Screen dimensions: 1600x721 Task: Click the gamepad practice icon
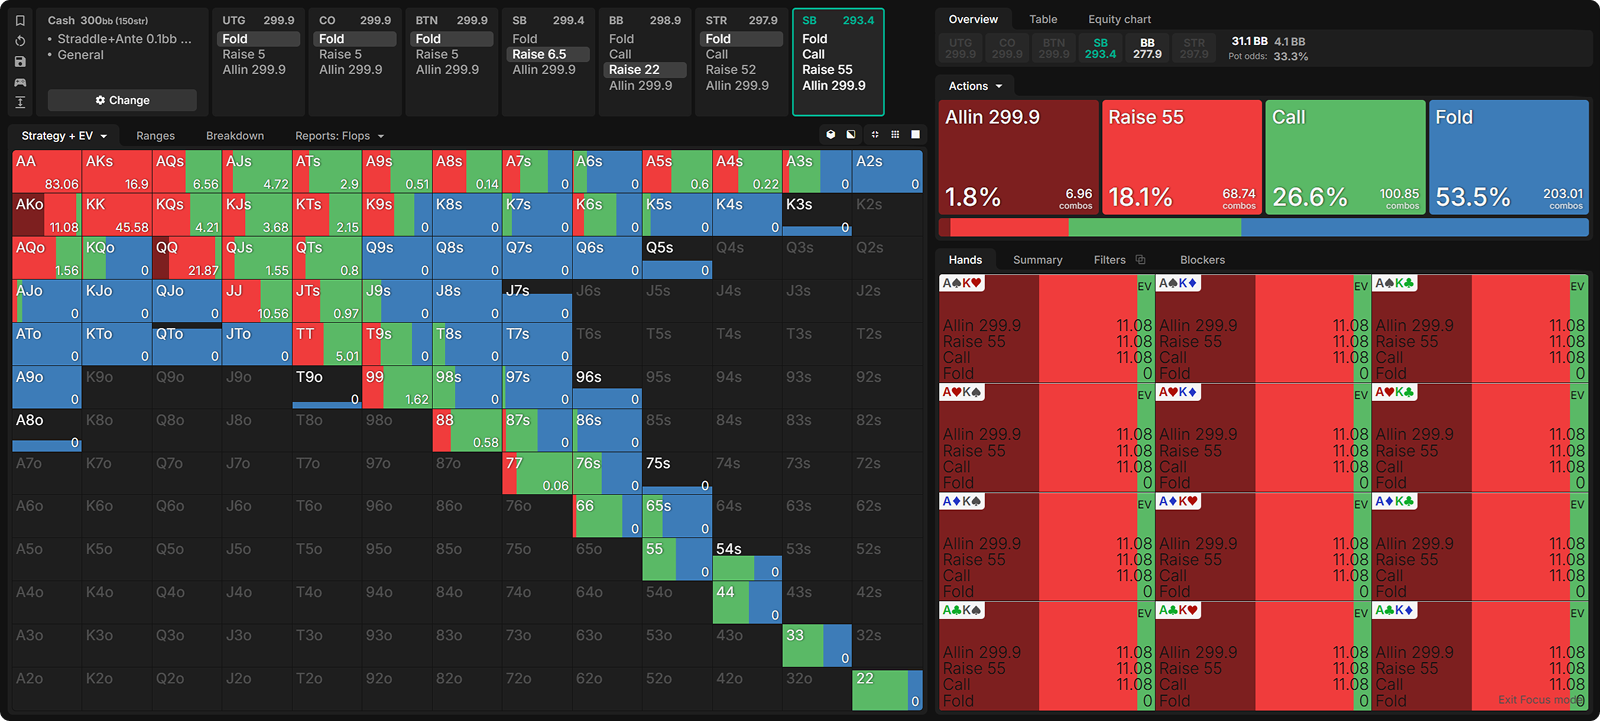[x=20, y=82]
